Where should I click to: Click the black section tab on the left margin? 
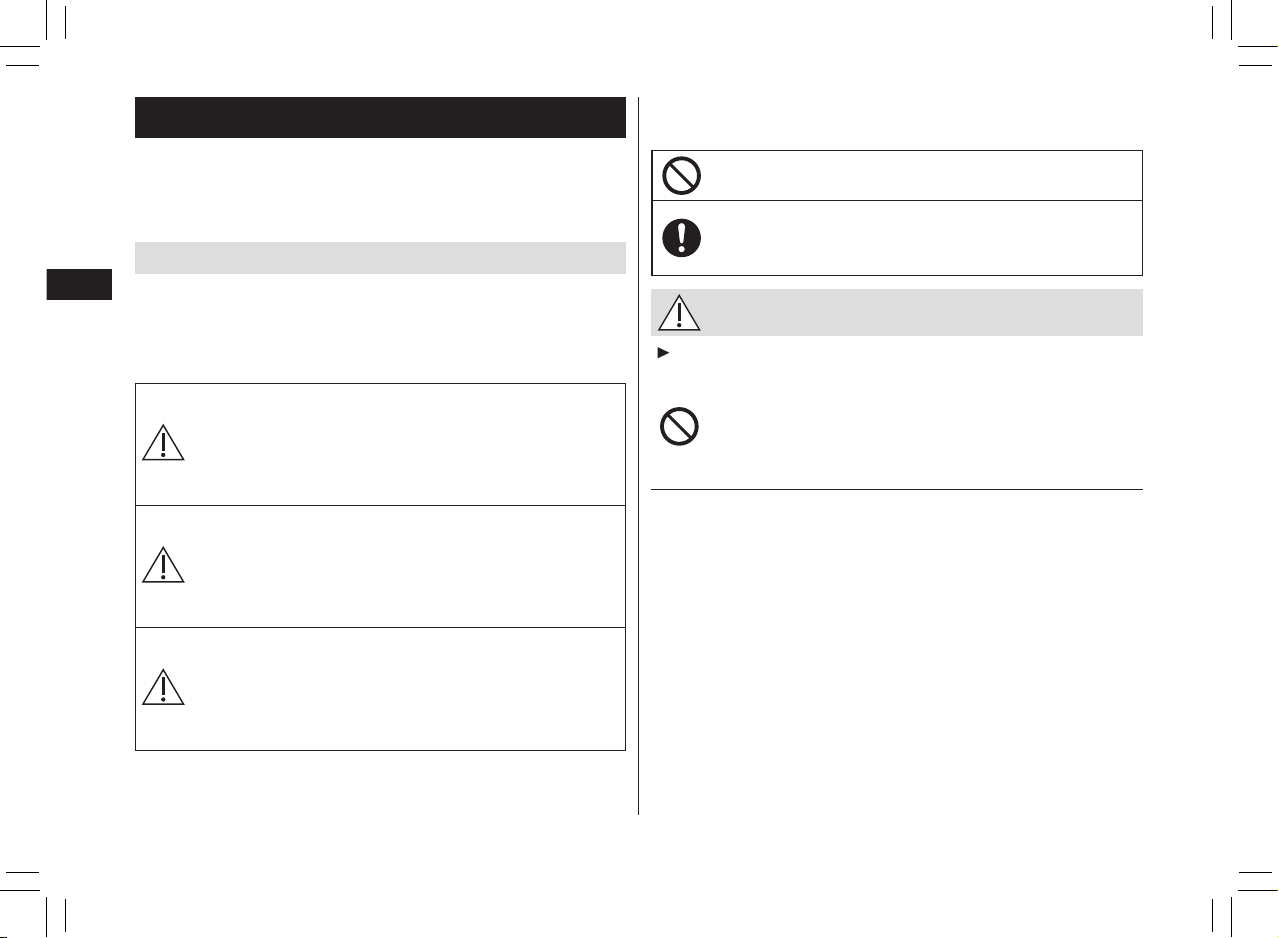tap(79, 282)
